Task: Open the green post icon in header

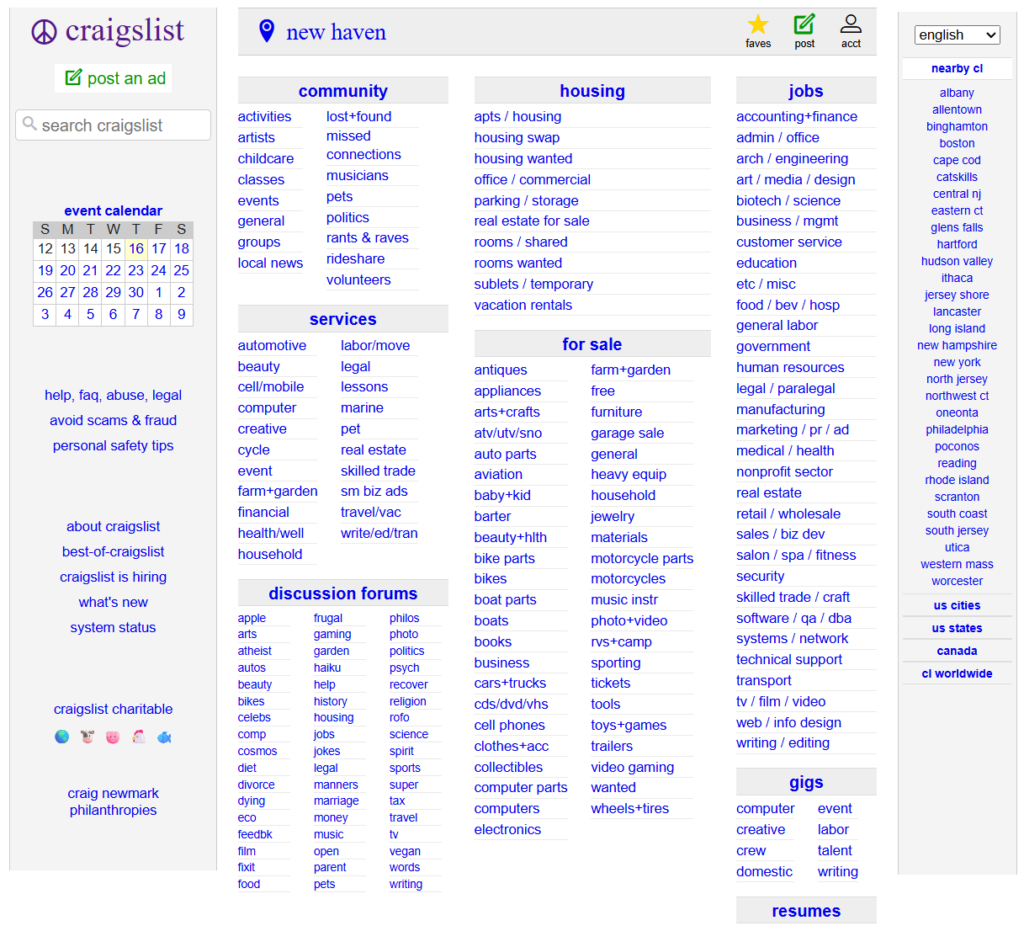Action: click(x=804, y=25)
